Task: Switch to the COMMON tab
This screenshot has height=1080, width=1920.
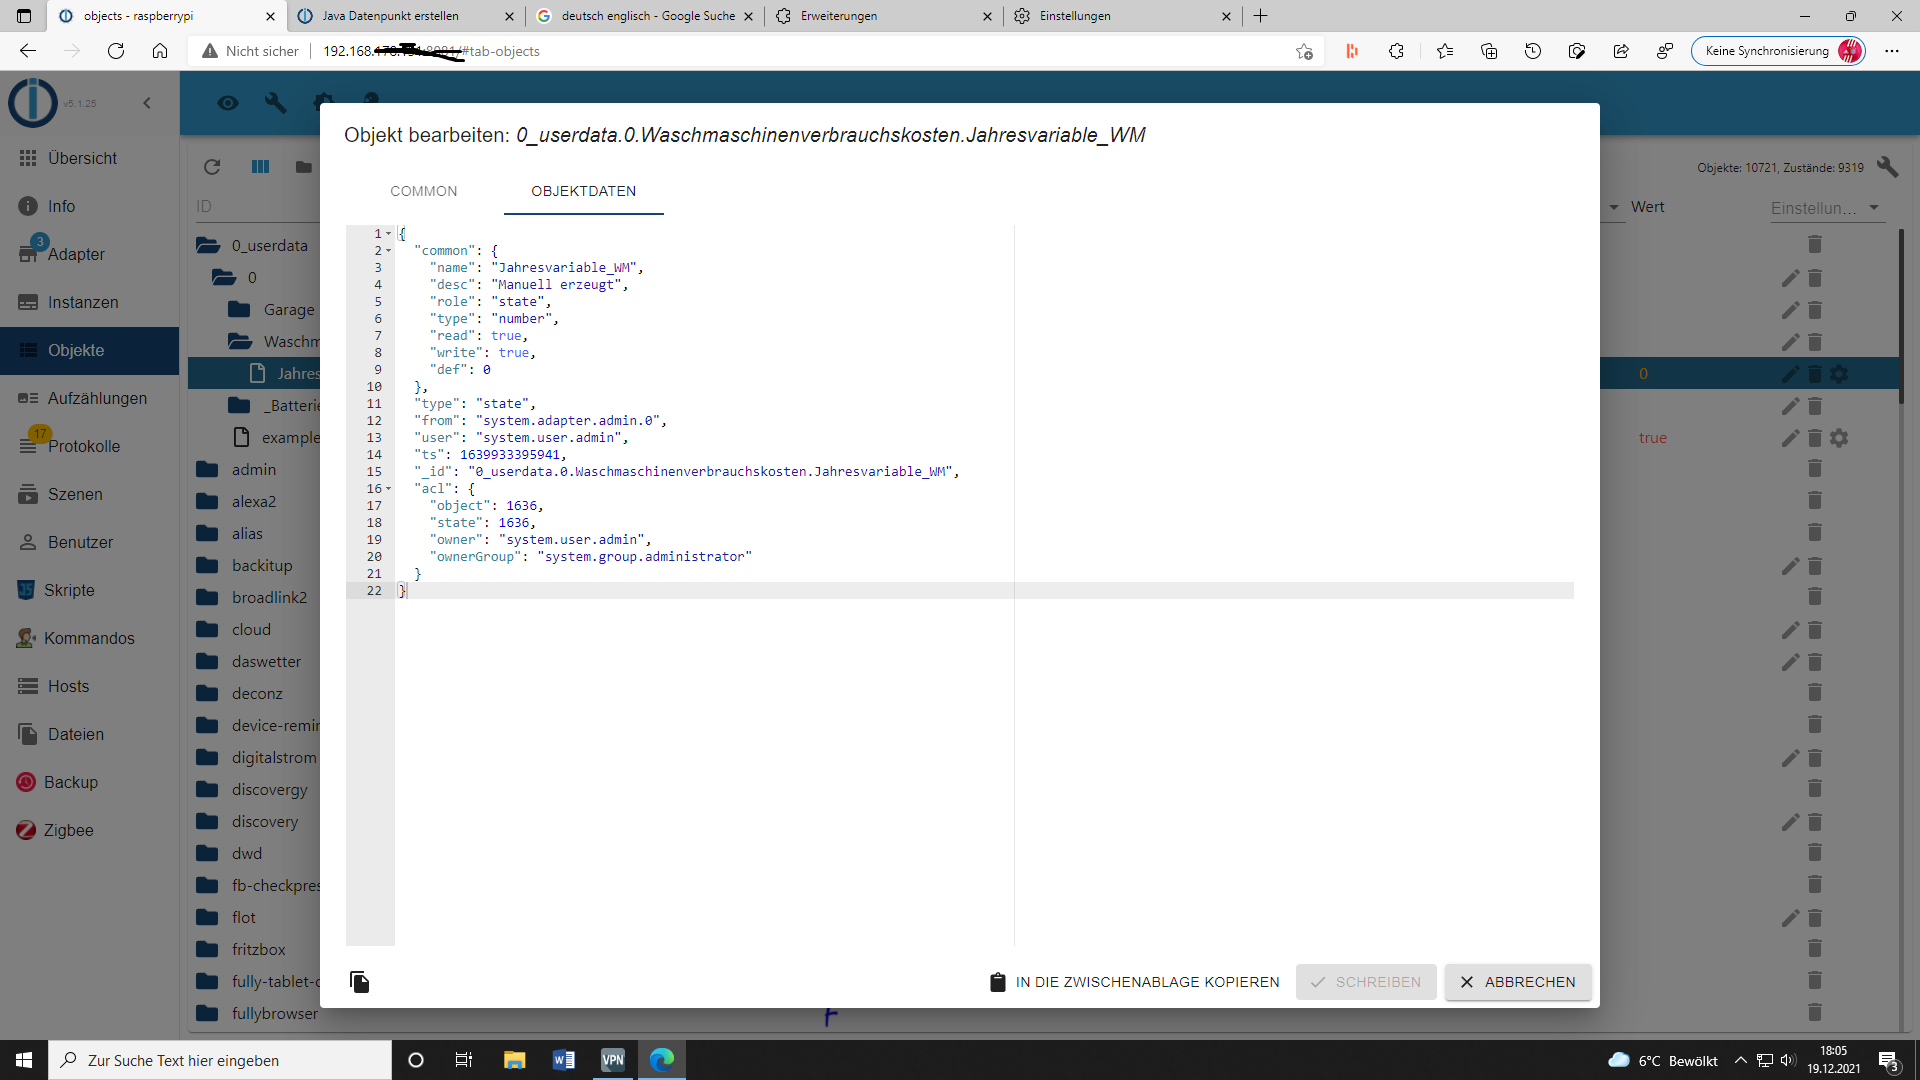Action: 423,191
